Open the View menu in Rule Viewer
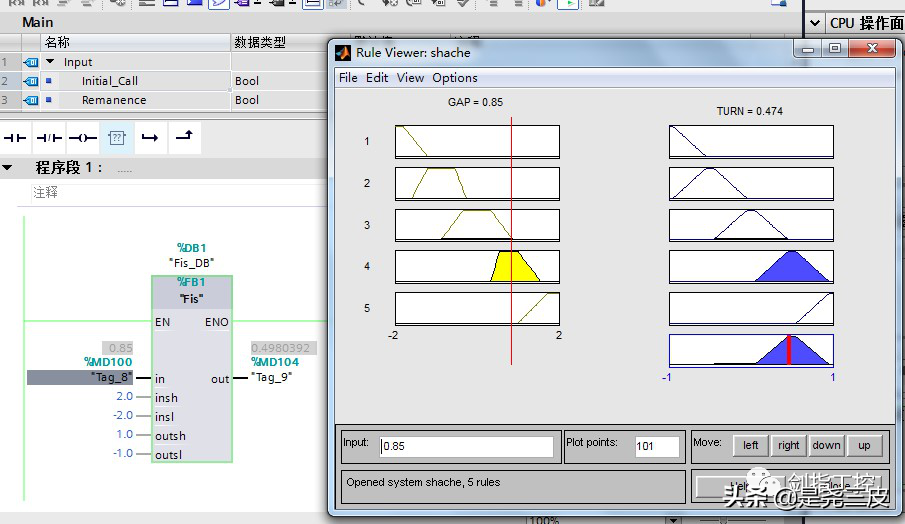The image size is (905, 524). 410,78
